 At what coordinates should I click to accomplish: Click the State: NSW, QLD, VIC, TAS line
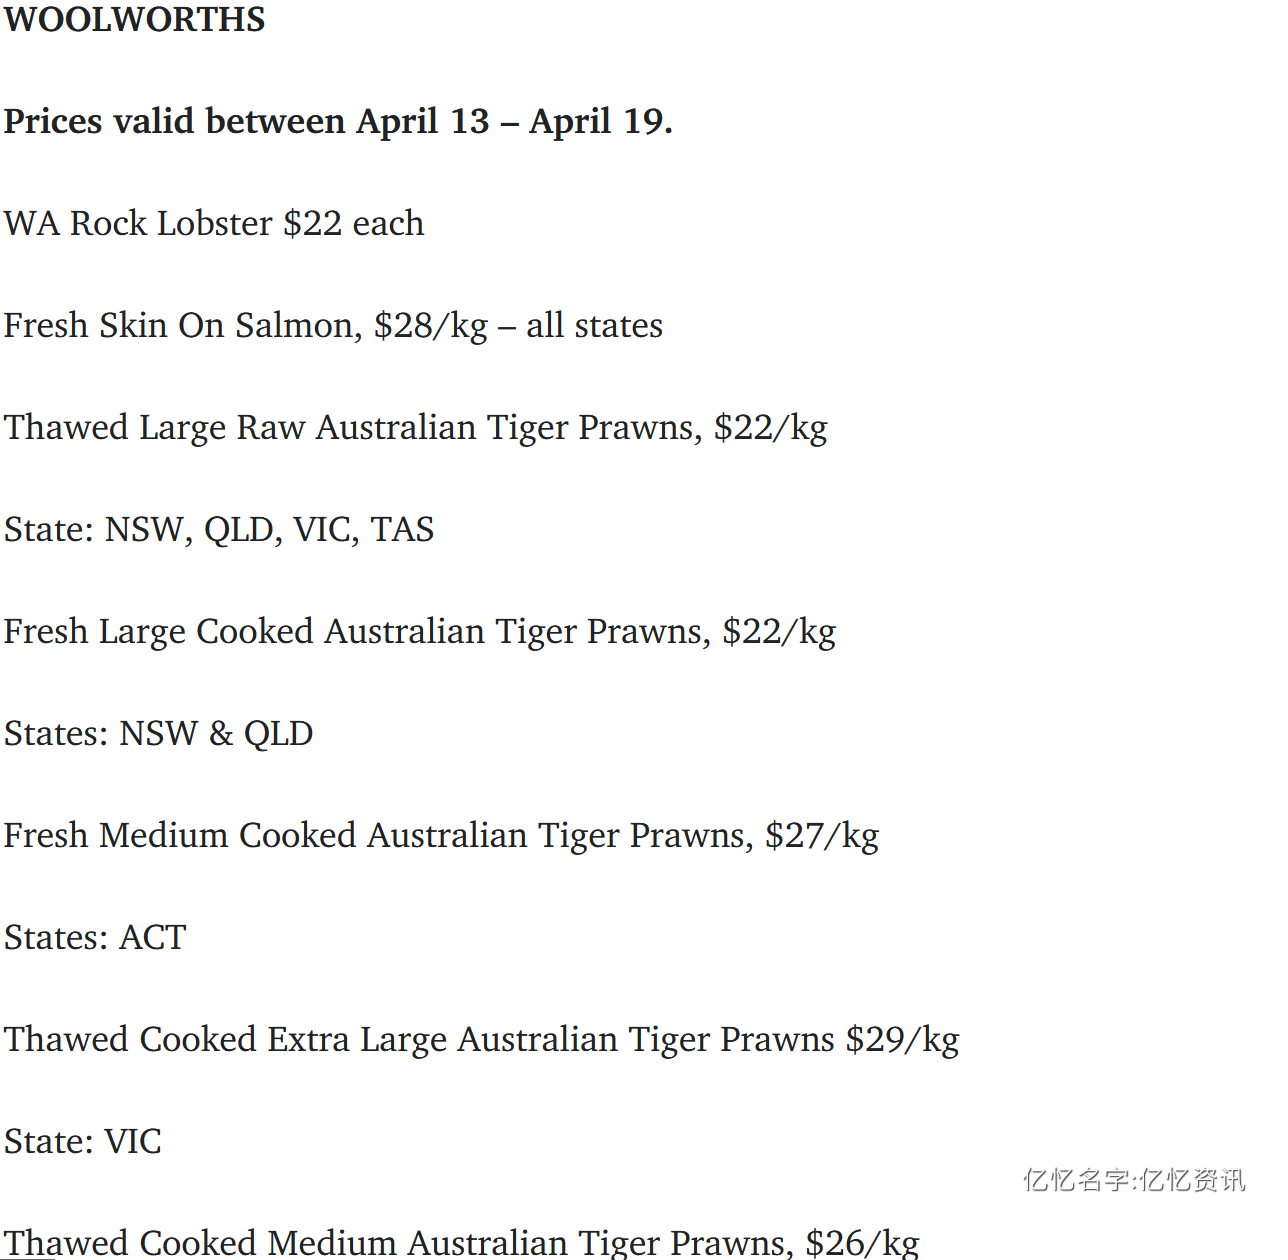click(219, 530)
